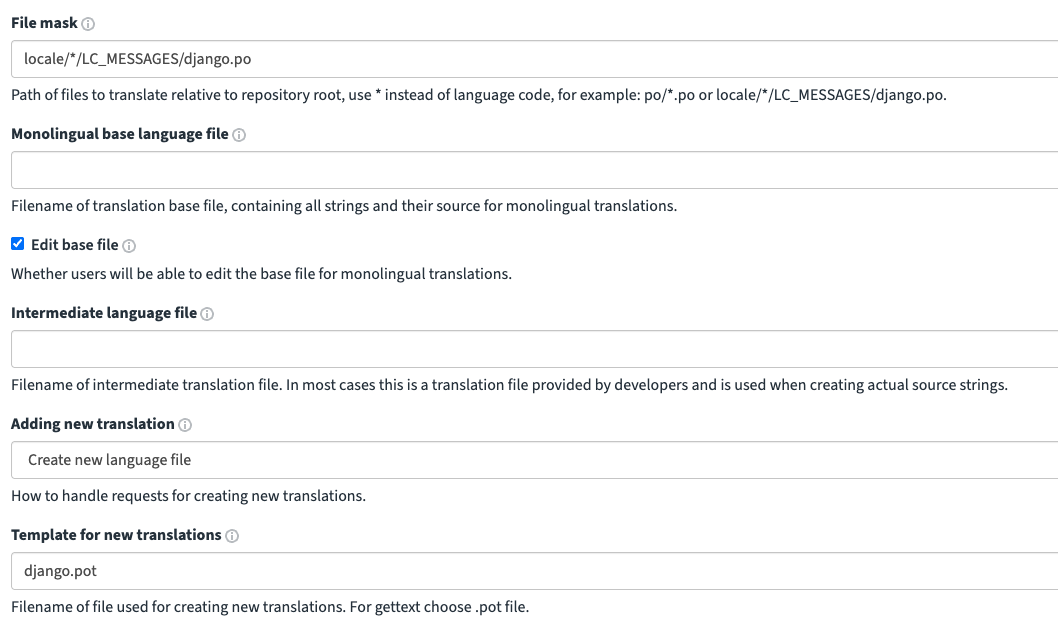The height and width of the screenshot is (624, 1058).
Task: Uncheck the Edit base file checkbox
Action: pyautogui.click(x=18, y=244)
